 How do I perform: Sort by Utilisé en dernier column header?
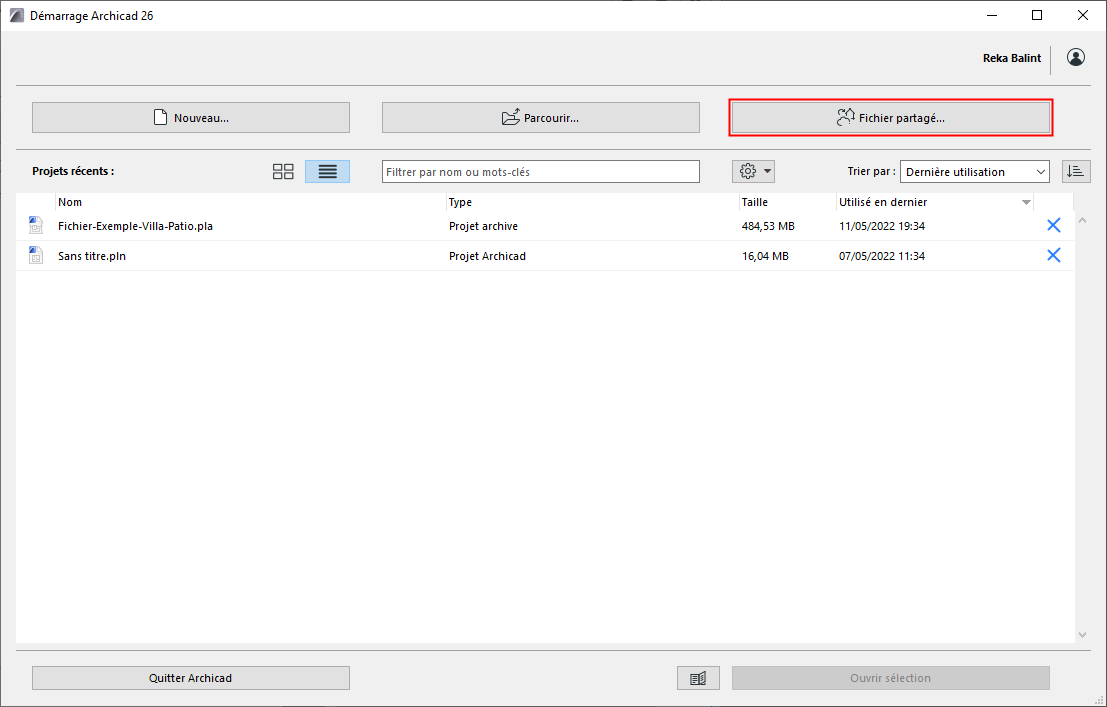pos(935,202)
